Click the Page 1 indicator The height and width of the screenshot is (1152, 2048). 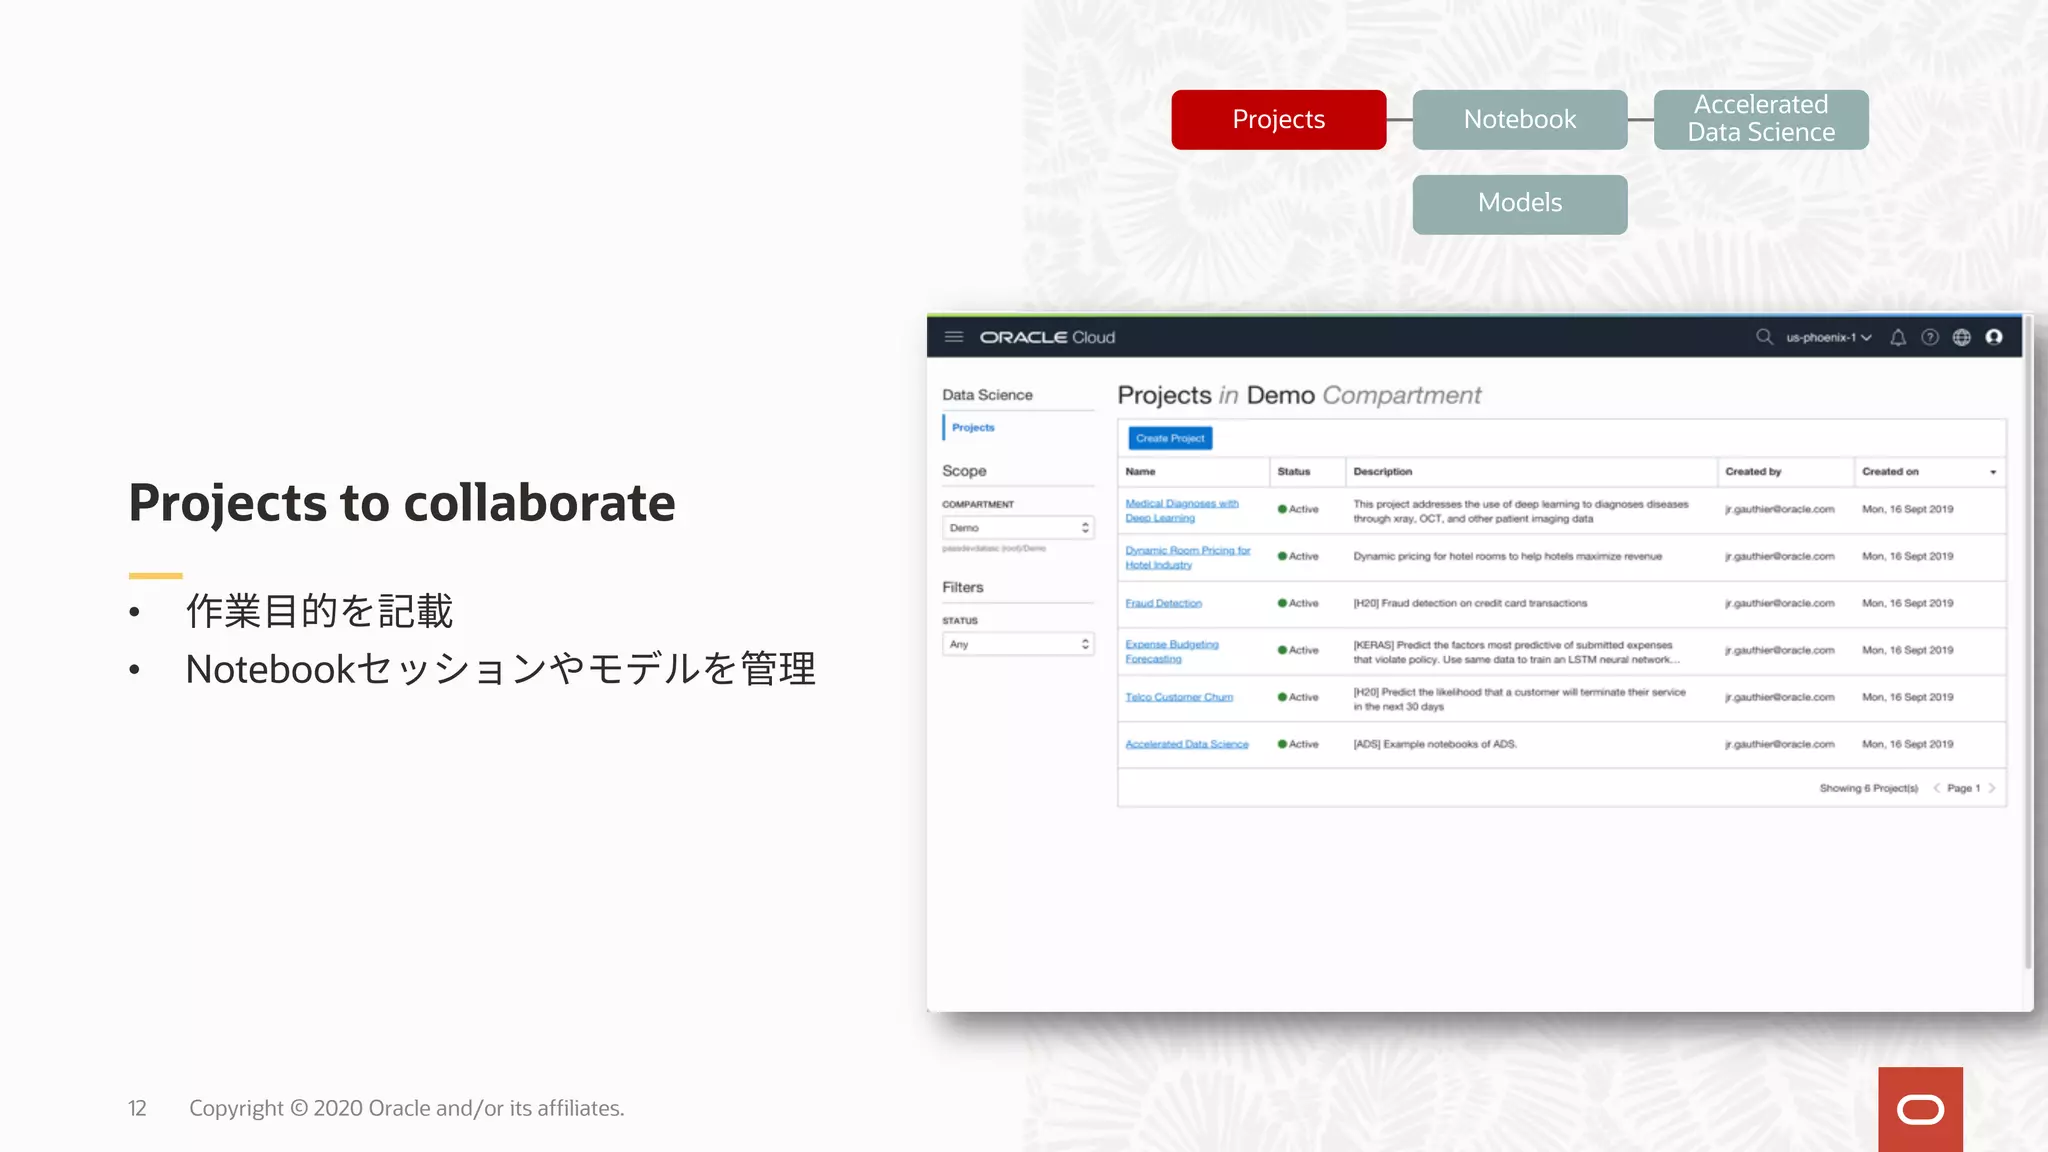pos(1964,788)
